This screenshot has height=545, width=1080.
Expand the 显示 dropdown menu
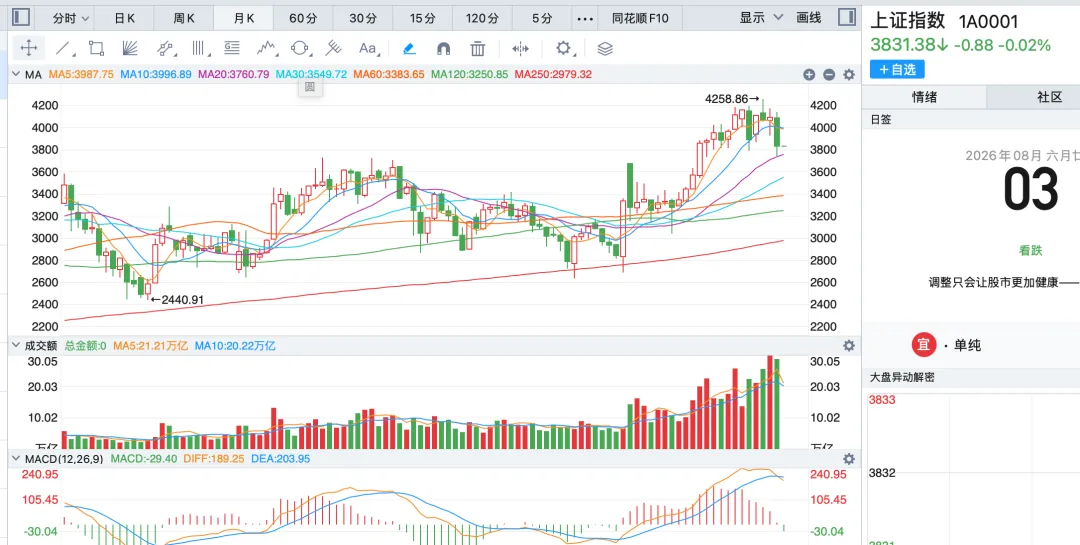(x=761, y=18)
